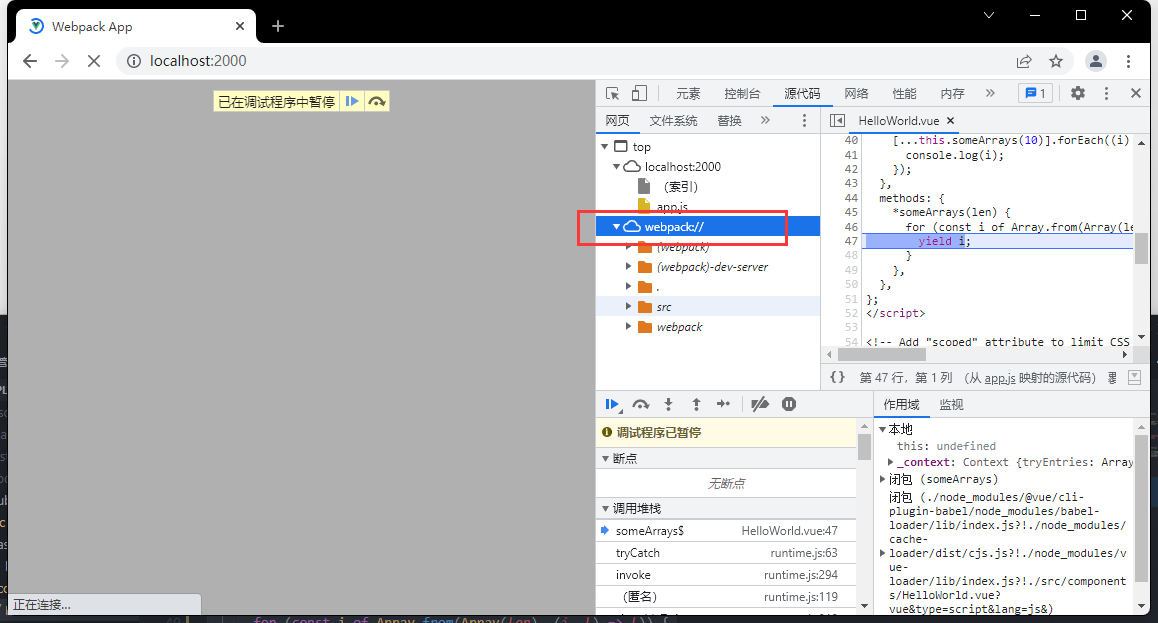
Task: Resume script execution in debugger toolbar
Action: (612, 404)
